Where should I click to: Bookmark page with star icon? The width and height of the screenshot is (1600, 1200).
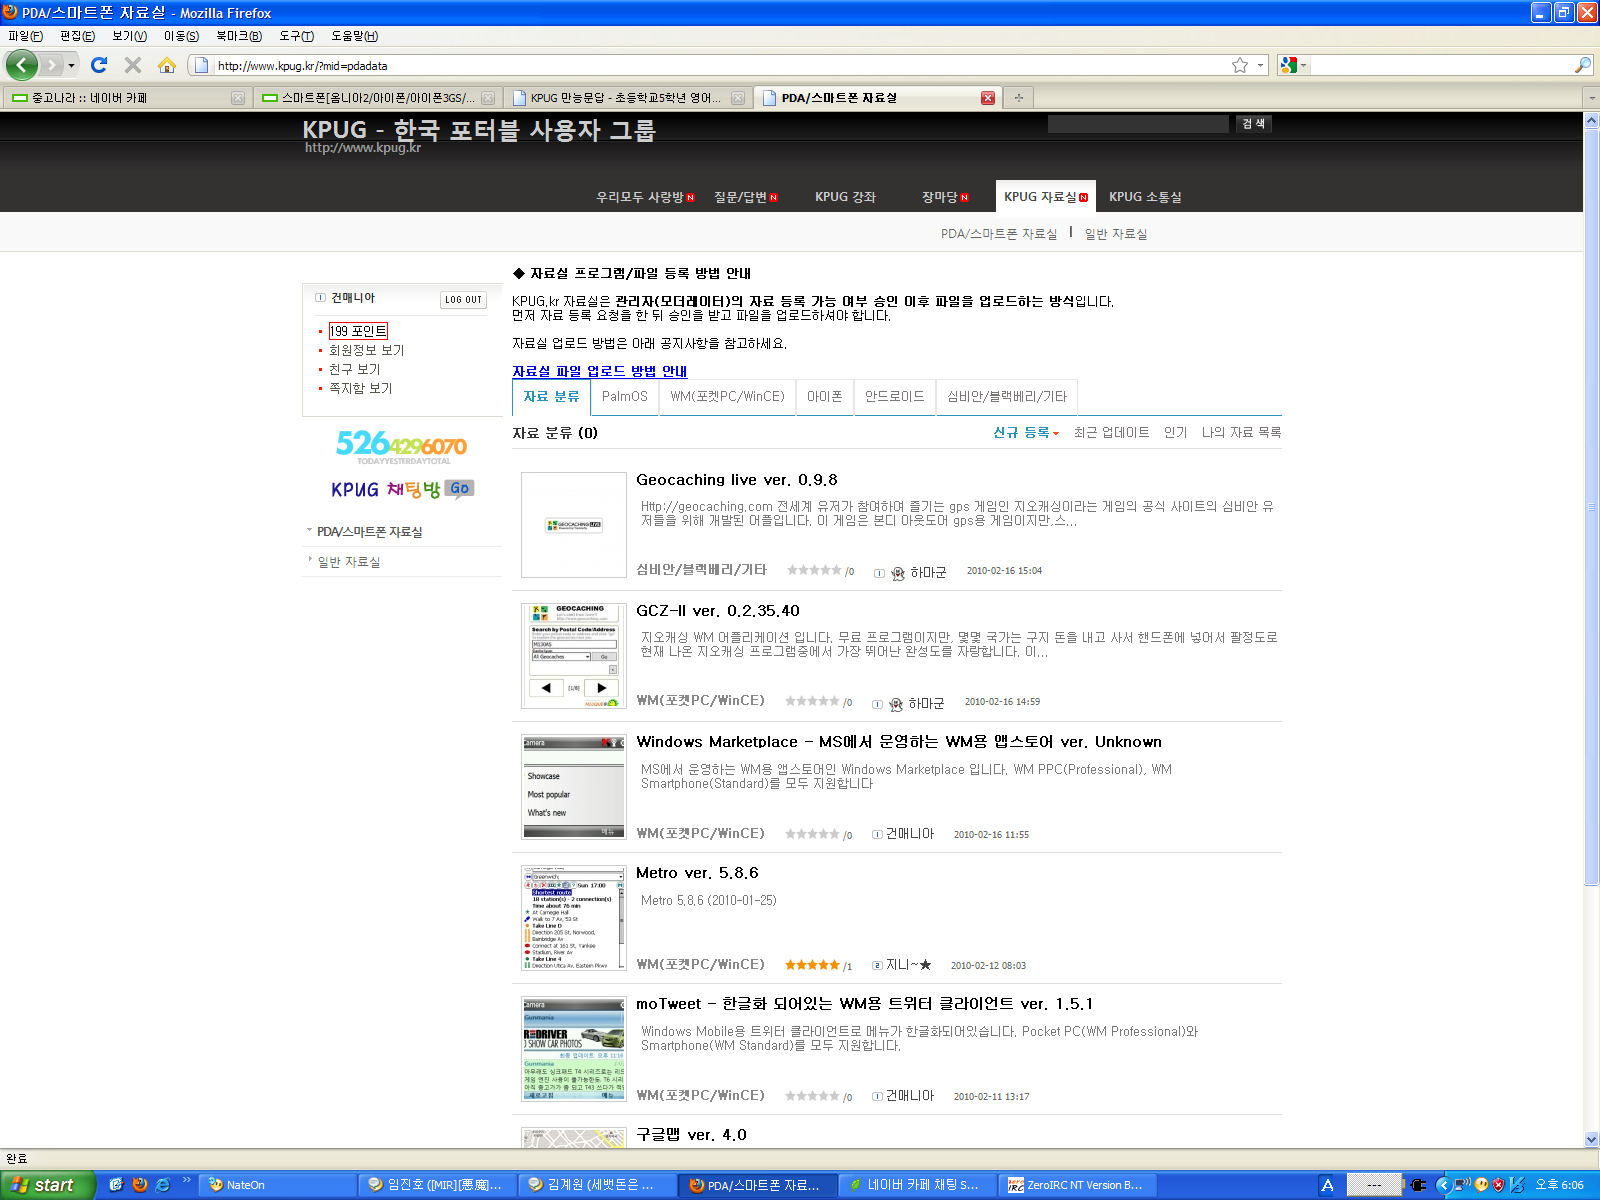pos(1240,65)
